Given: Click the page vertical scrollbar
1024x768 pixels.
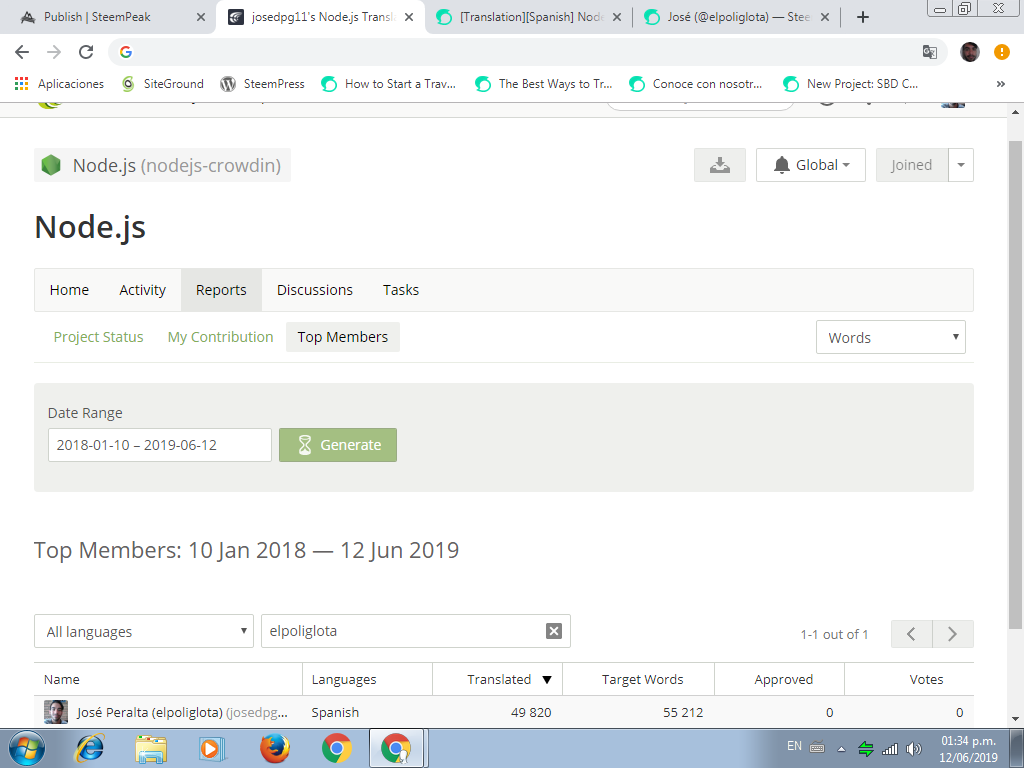Looking at the screenshot, I should point(1016,385).
